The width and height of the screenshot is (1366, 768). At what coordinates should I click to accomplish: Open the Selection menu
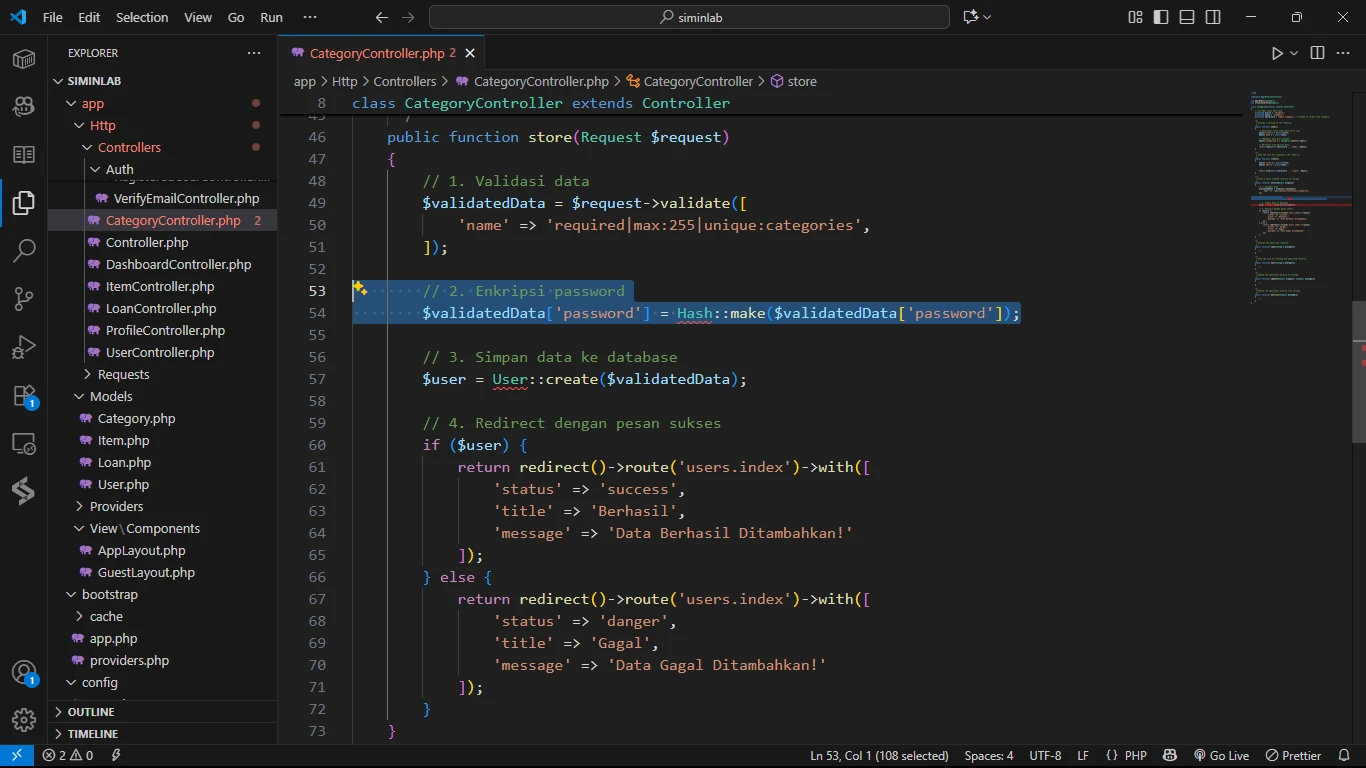(142, 17)
